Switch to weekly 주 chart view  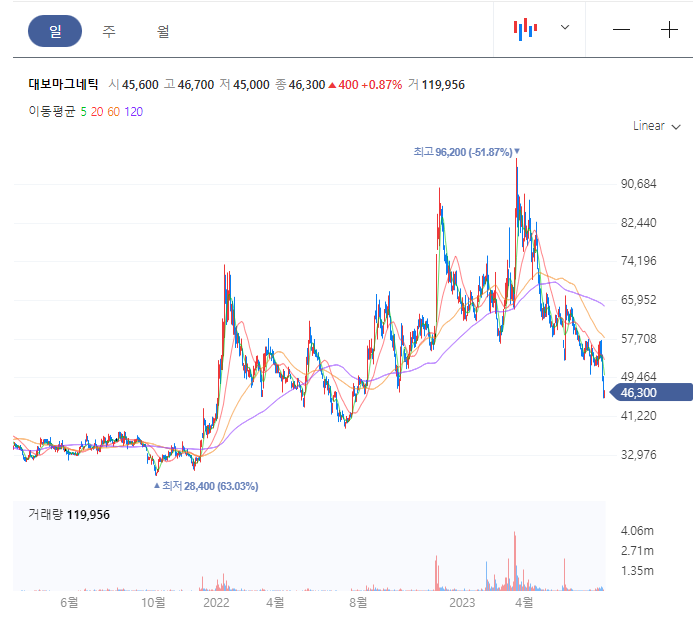point(109,31)
